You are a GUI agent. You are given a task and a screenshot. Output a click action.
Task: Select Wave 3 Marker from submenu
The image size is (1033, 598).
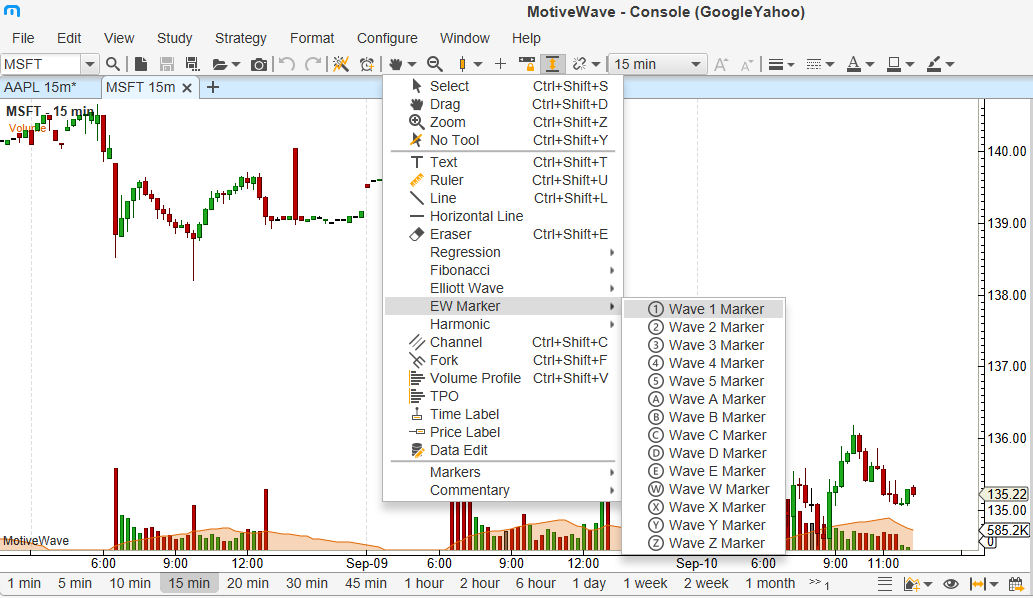coord(716,345)
